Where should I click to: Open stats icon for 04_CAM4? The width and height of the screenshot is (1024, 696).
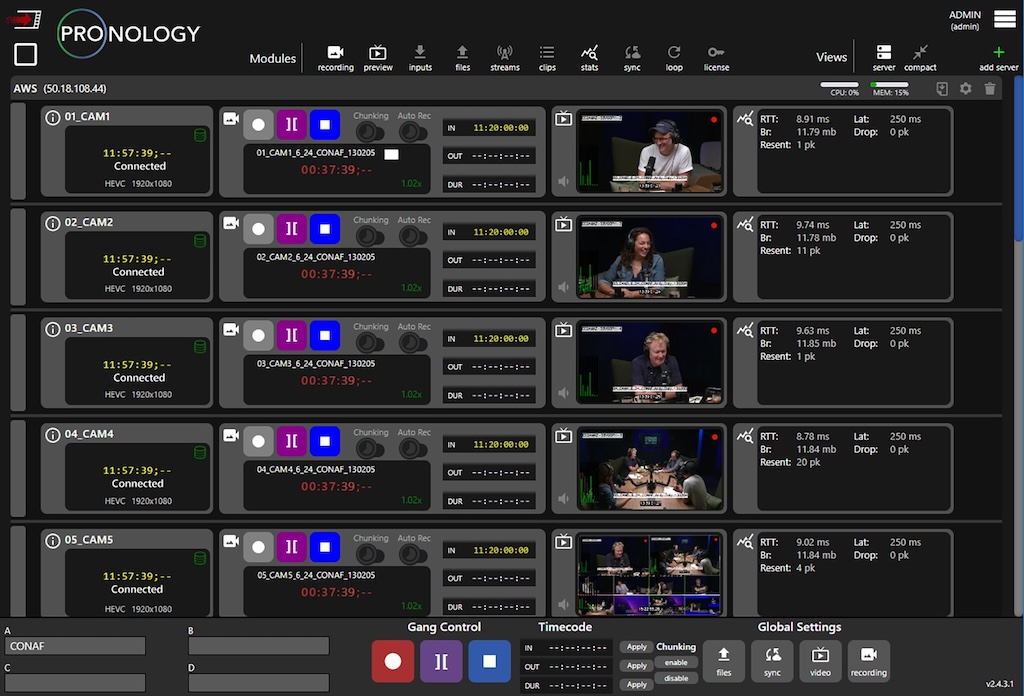pos(744,435)
